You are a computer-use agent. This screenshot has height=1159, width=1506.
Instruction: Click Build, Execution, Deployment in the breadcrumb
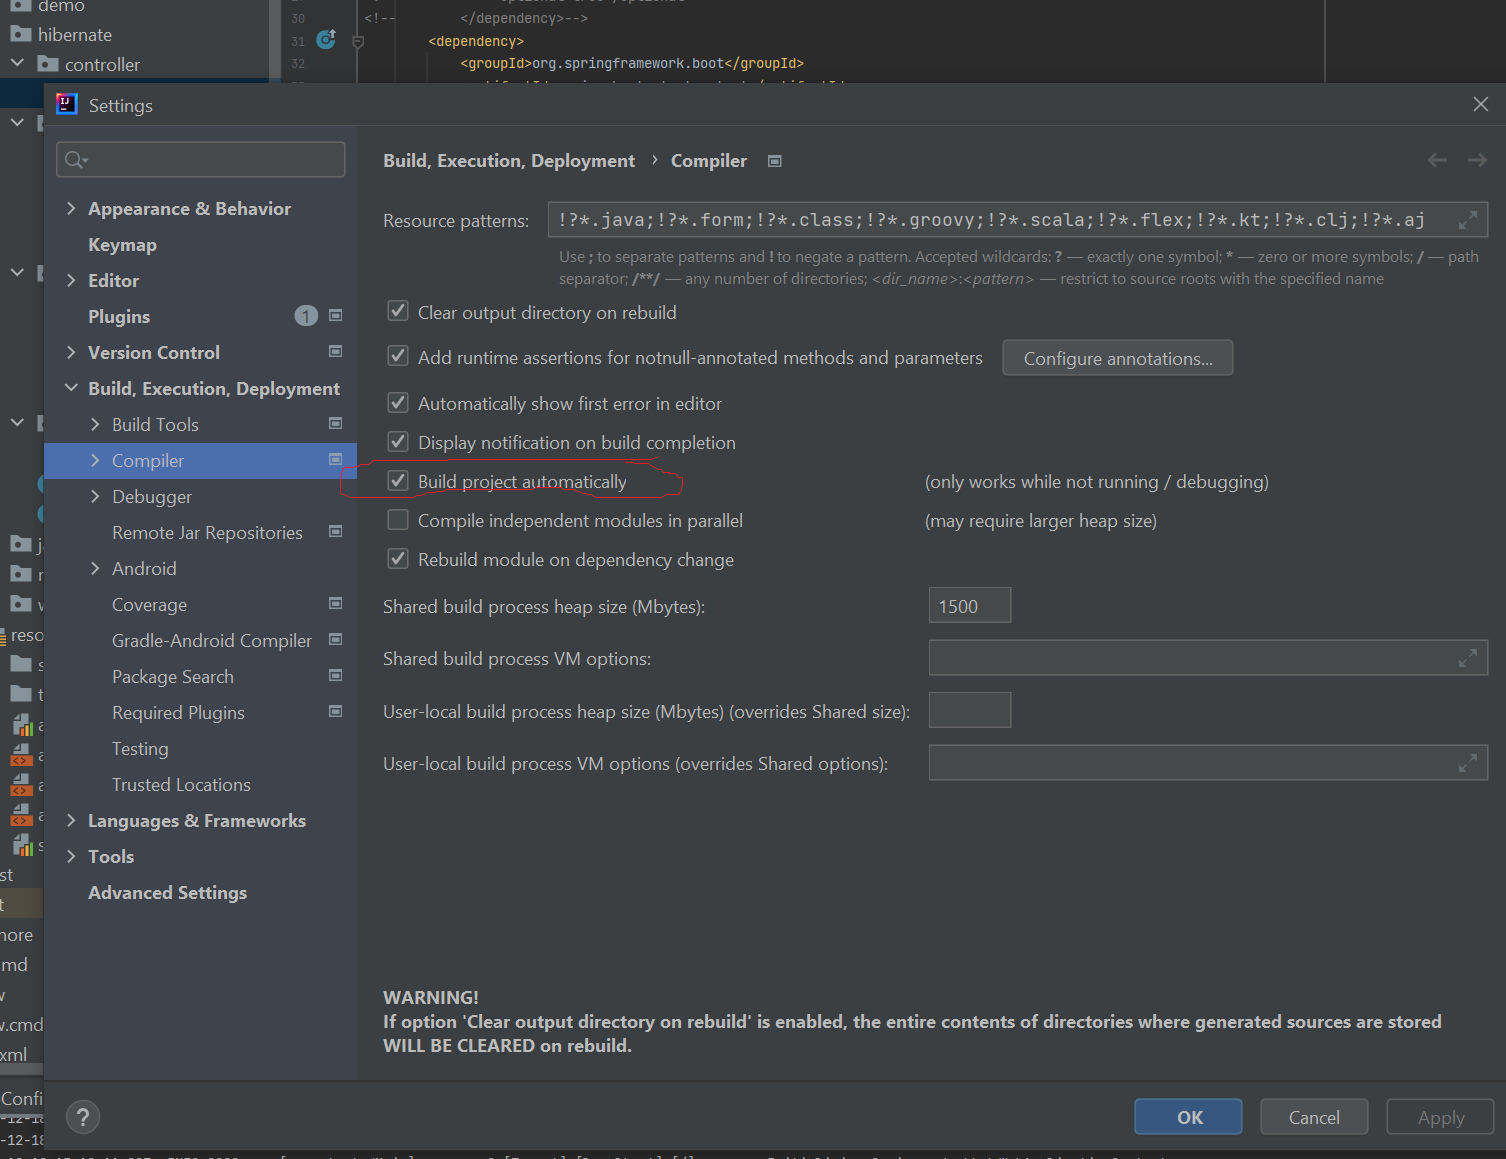click(509, 161)
